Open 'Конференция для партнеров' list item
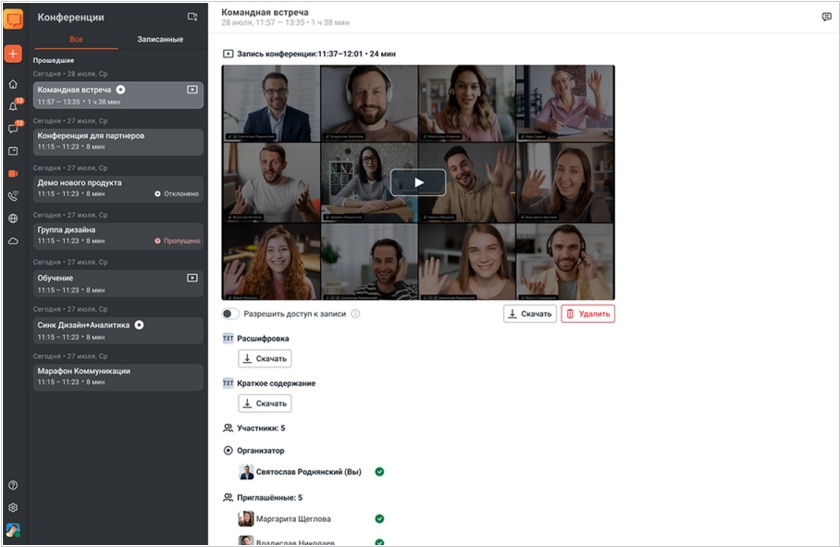Image resolution: width=840 pixels, height=547 pixels. pyautogui.click(x=117, y=141)
